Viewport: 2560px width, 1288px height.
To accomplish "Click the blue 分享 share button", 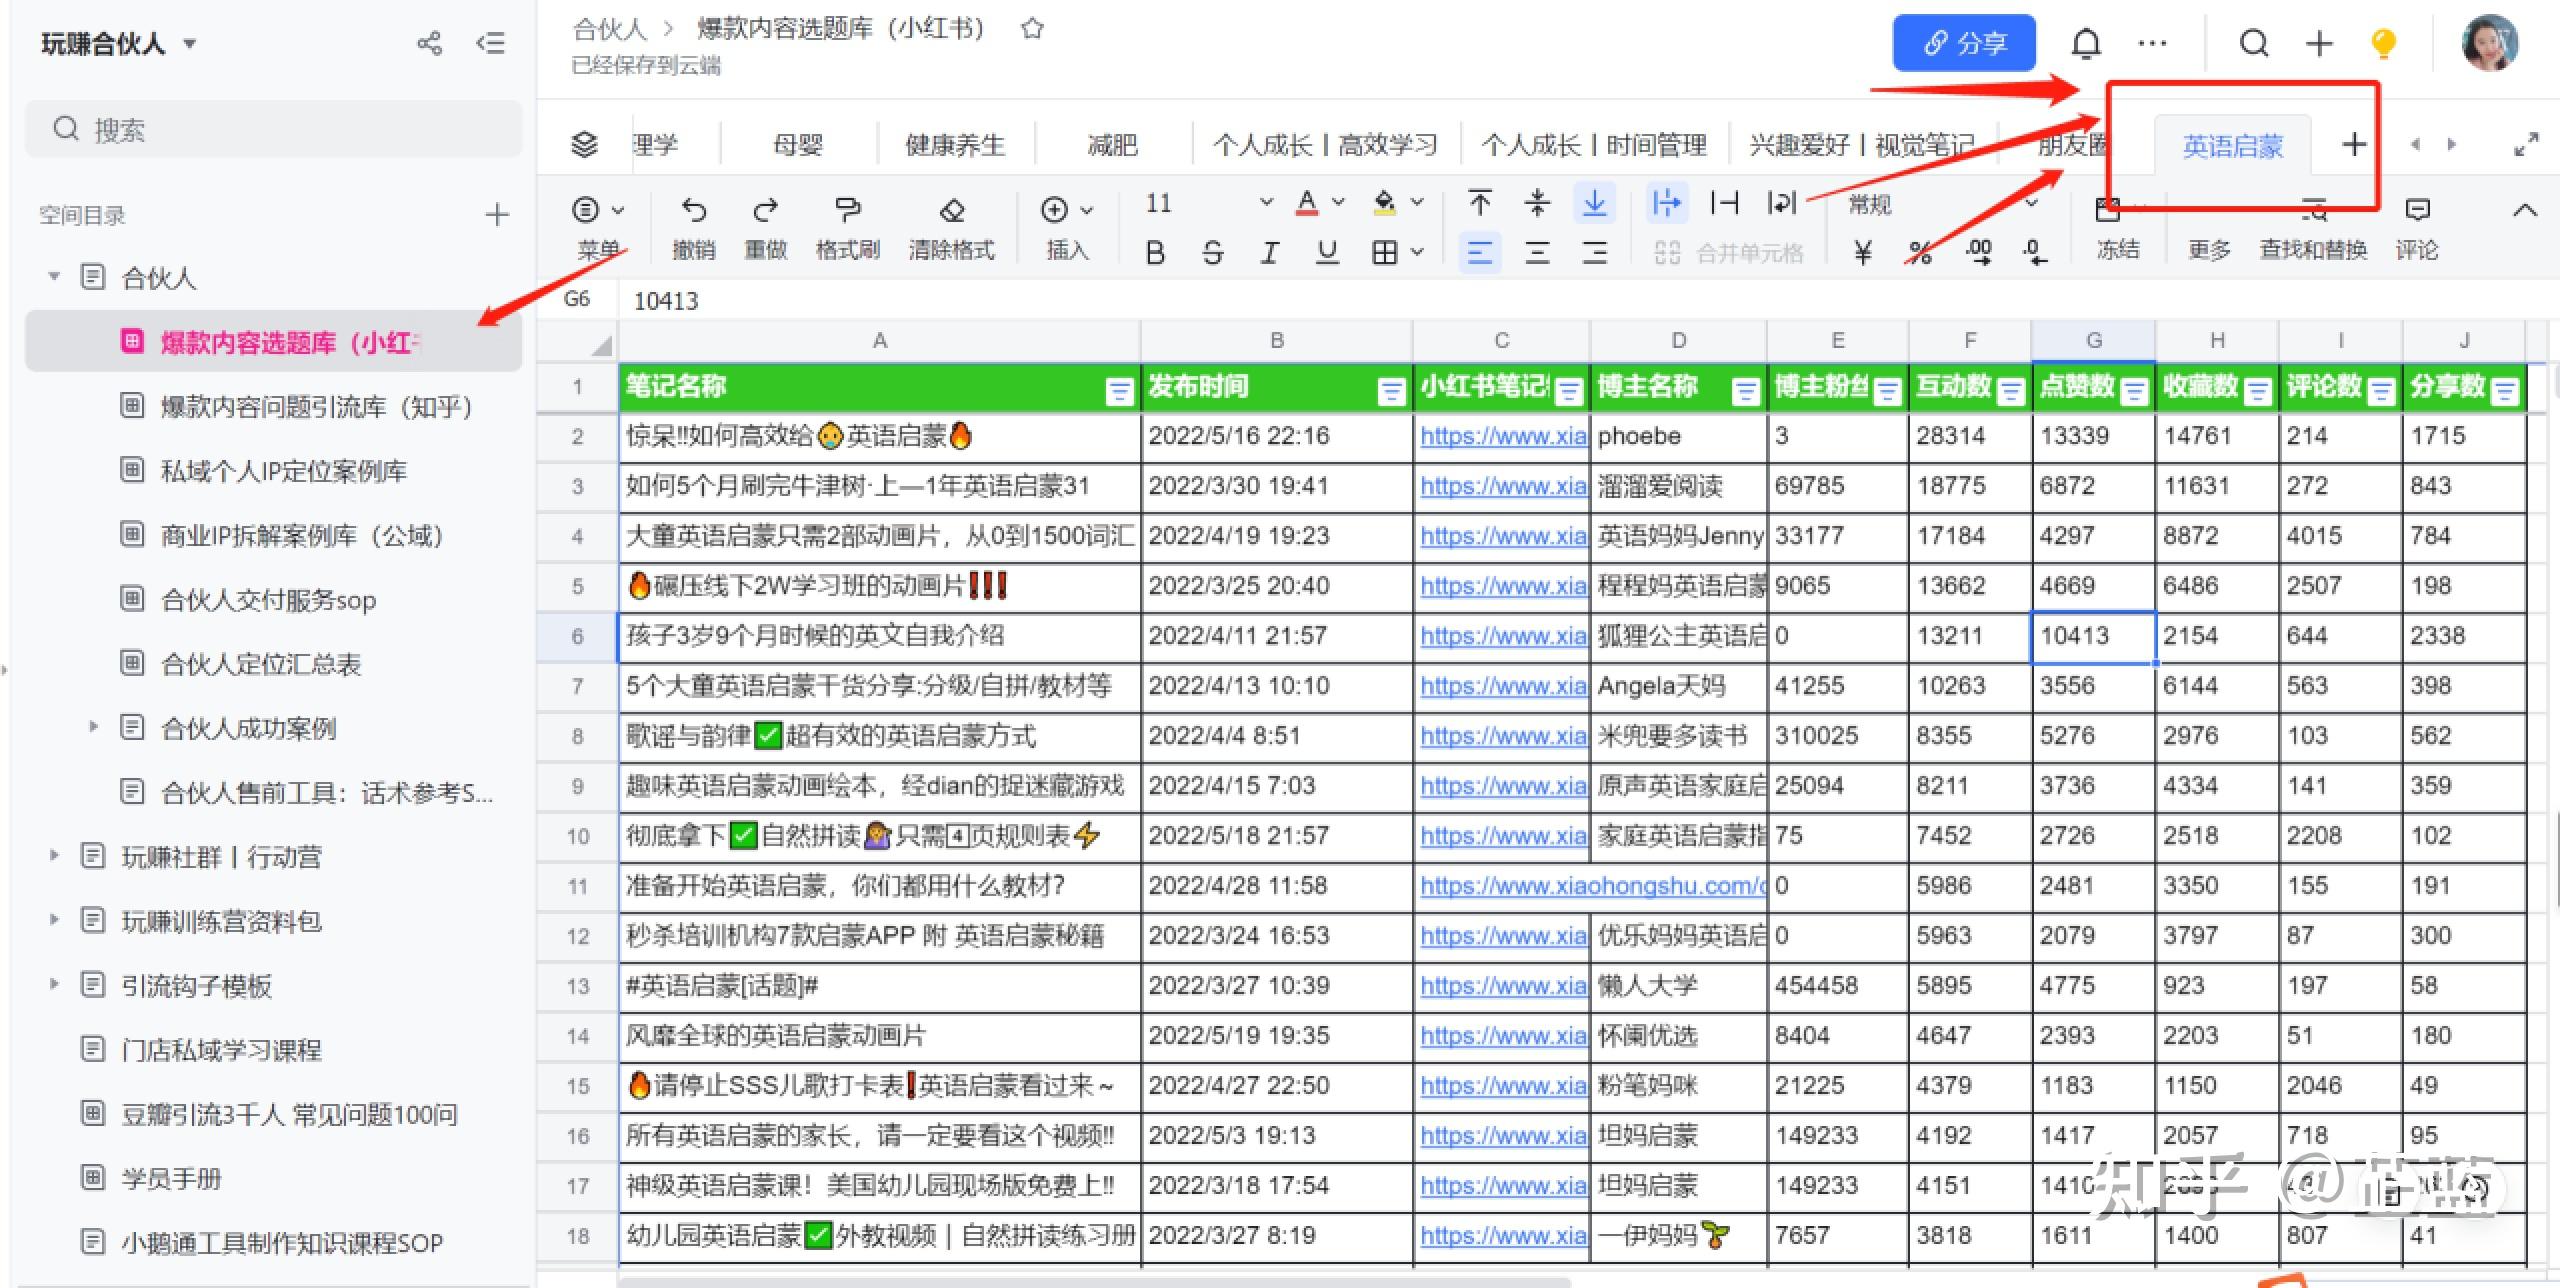I will click(x=1963, y=43).
